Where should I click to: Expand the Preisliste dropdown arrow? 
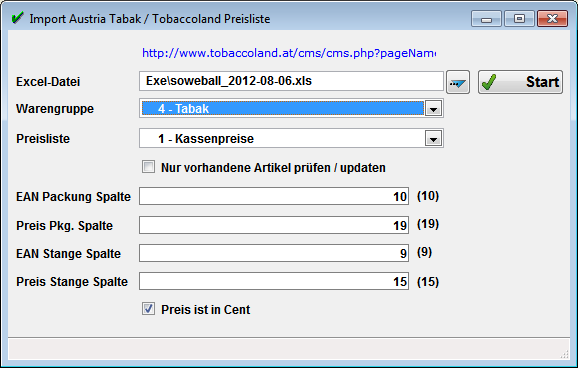point(434,139)
